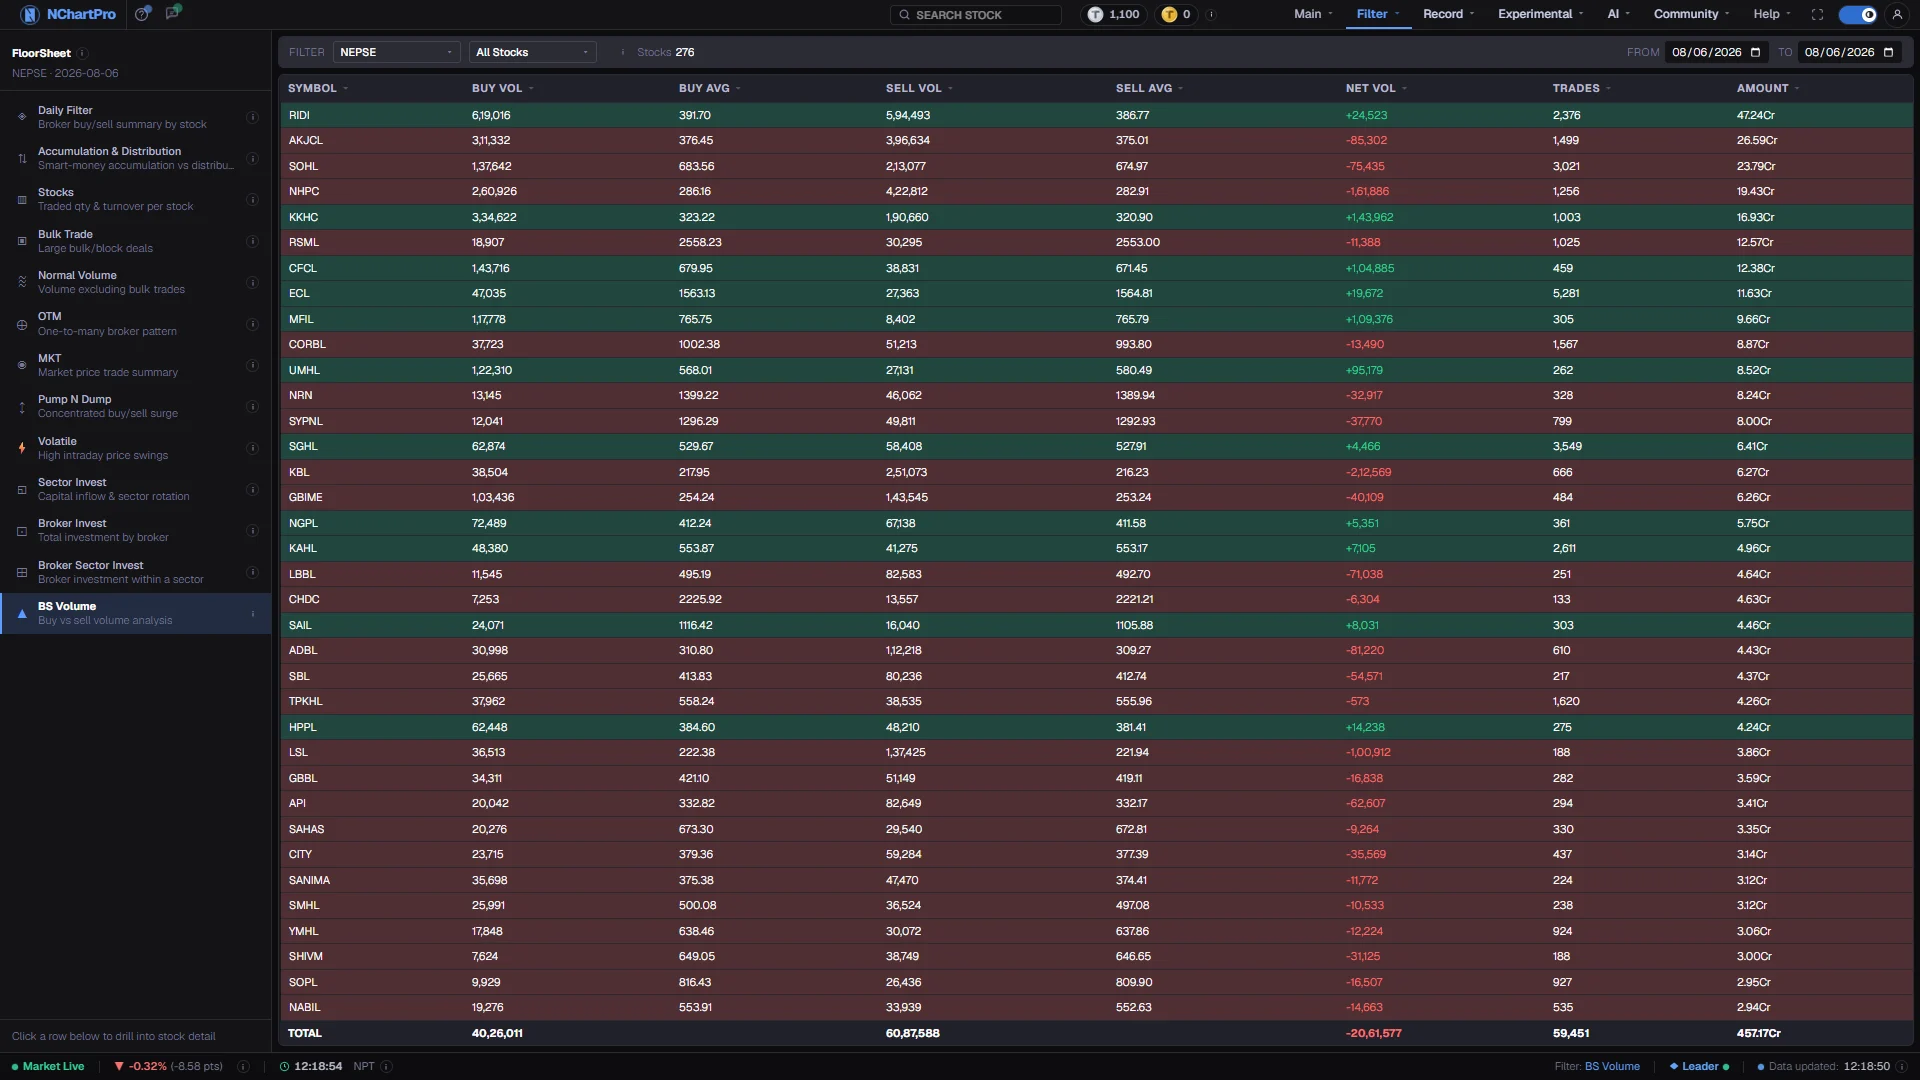Screen dimensions: 1920x1080
Task: Click the info icon beside token balances
Action: coord(1211,14)
